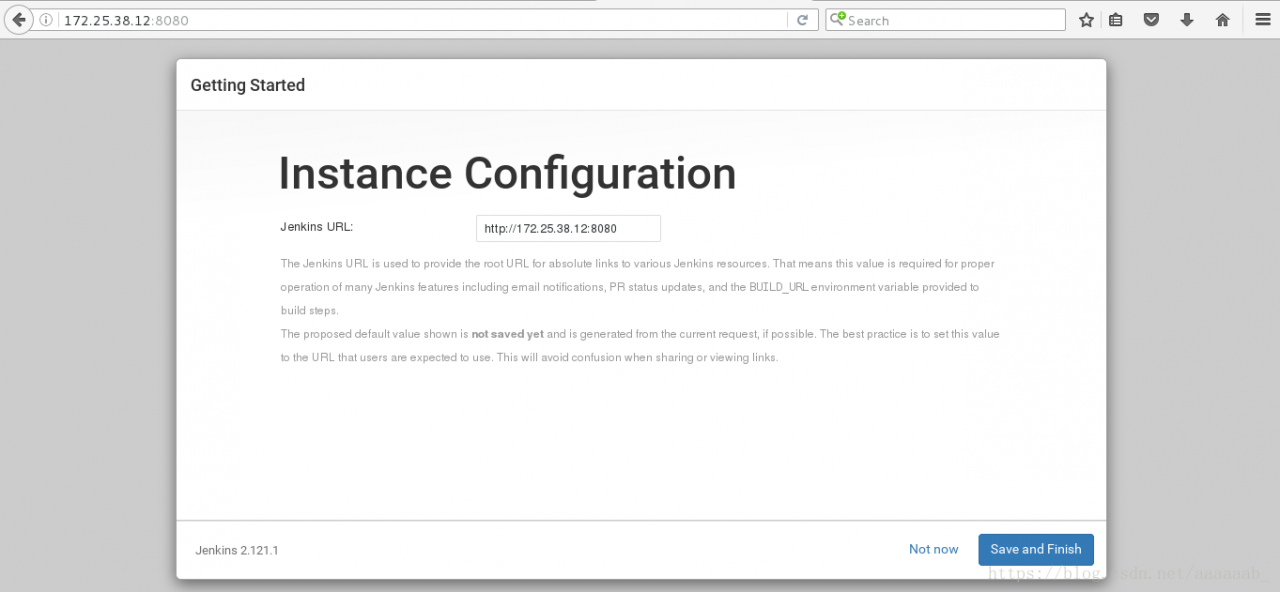Bookmark this page with the star icon
The image size is (1280, 592).
pyautogui.click(x=1086, y=20)
